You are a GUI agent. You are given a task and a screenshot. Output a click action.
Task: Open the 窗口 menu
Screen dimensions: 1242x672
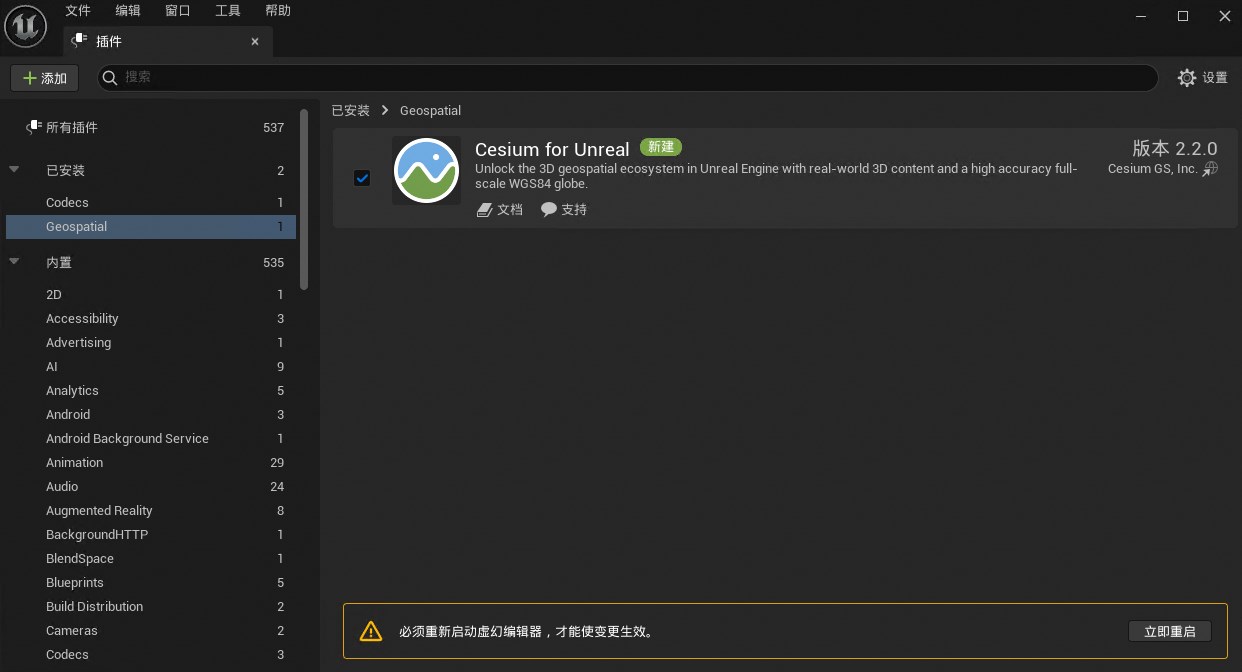pos(178,11)
